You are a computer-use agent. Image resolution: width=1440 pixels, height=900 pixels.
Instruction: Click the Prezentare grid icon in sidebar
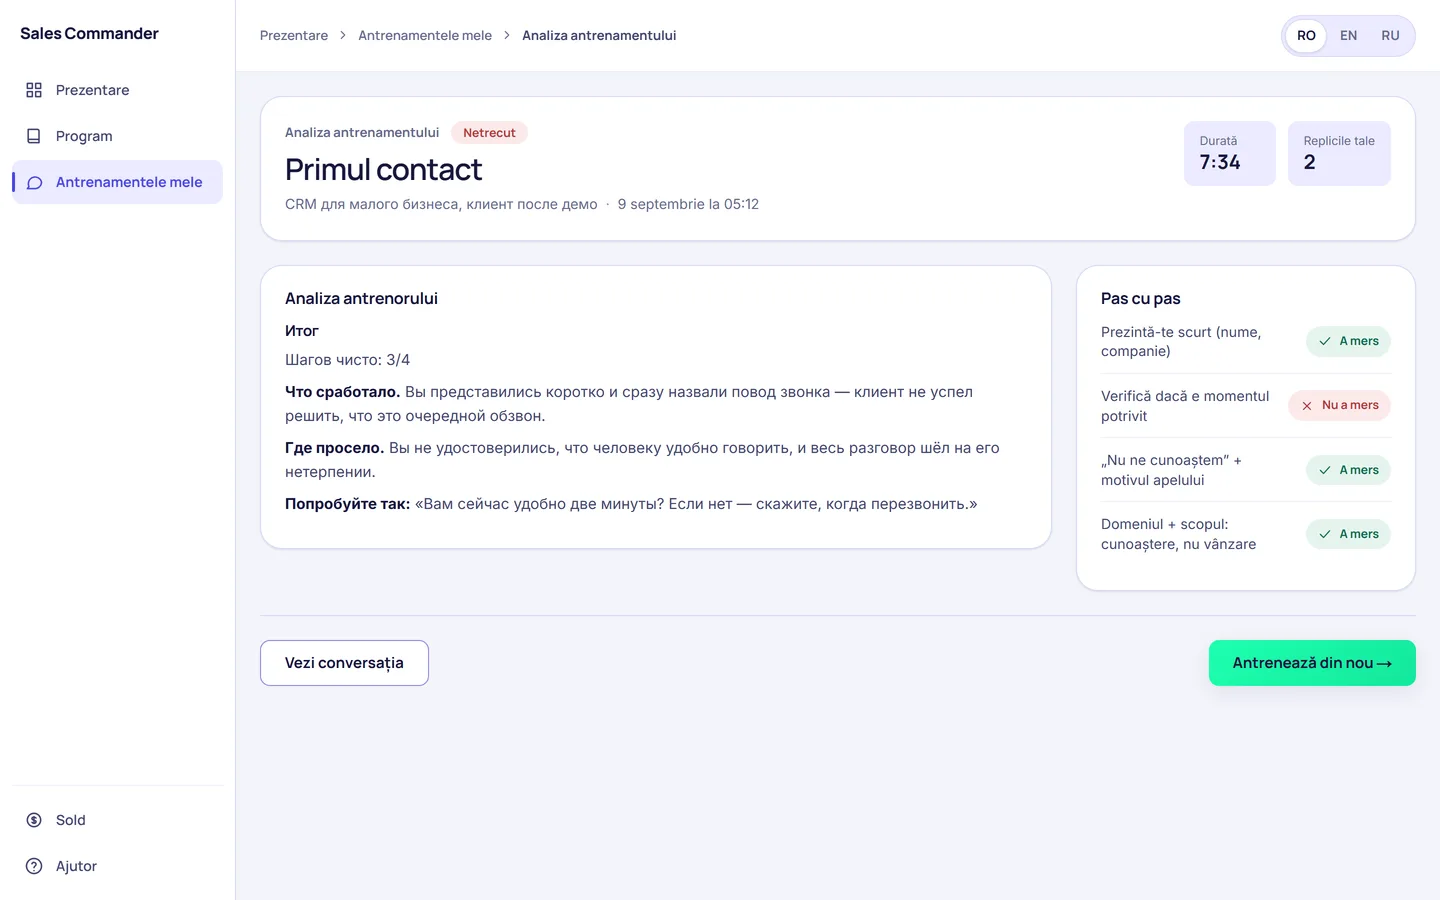pos(34,90)
